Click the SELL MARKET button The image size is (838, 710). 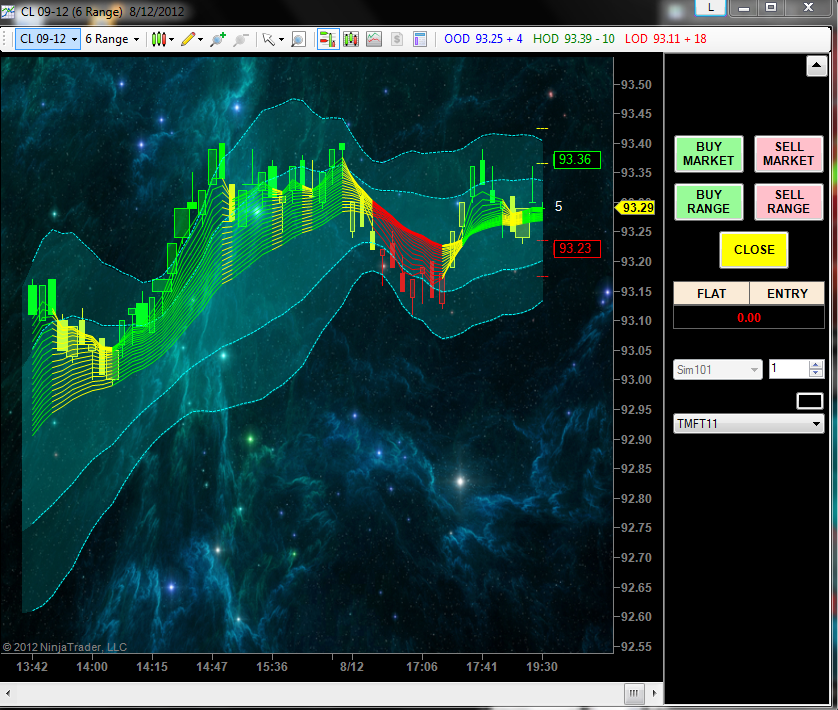pos(788,154)
